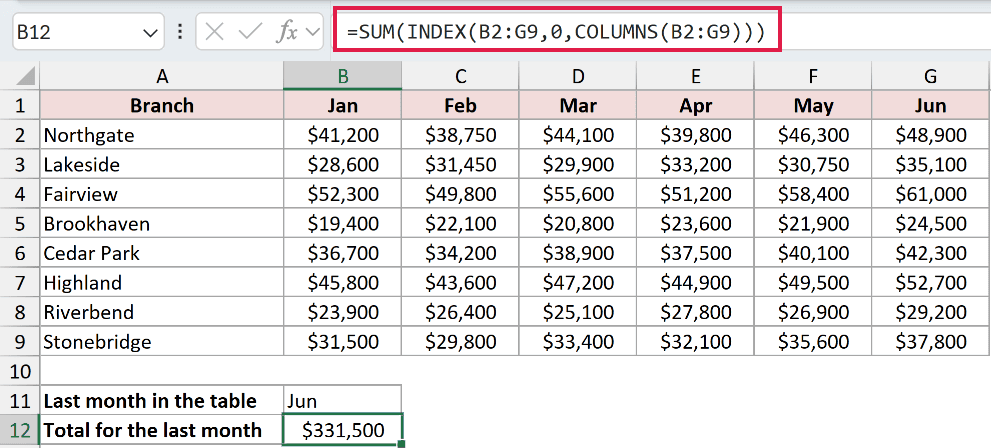991x448 pixels.
Task: Select the Highland cell
Action: pyautogui.click(x=162, y=282)
